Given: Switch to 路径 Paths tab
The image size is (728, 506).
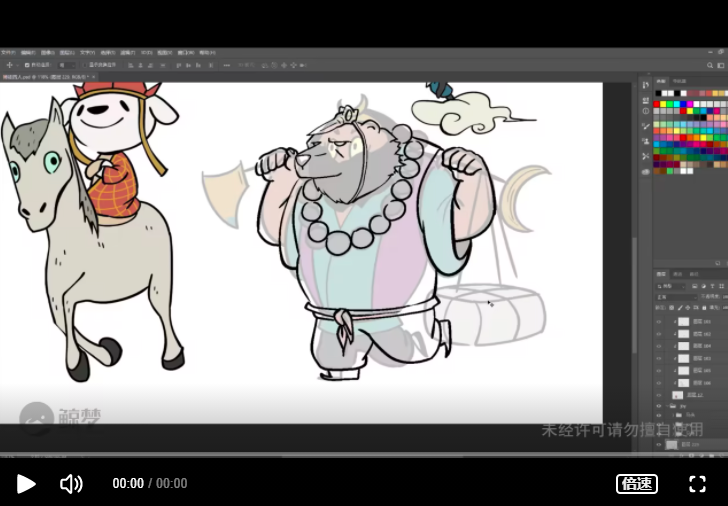Looking at the screenshot, I should click(694, 274).
